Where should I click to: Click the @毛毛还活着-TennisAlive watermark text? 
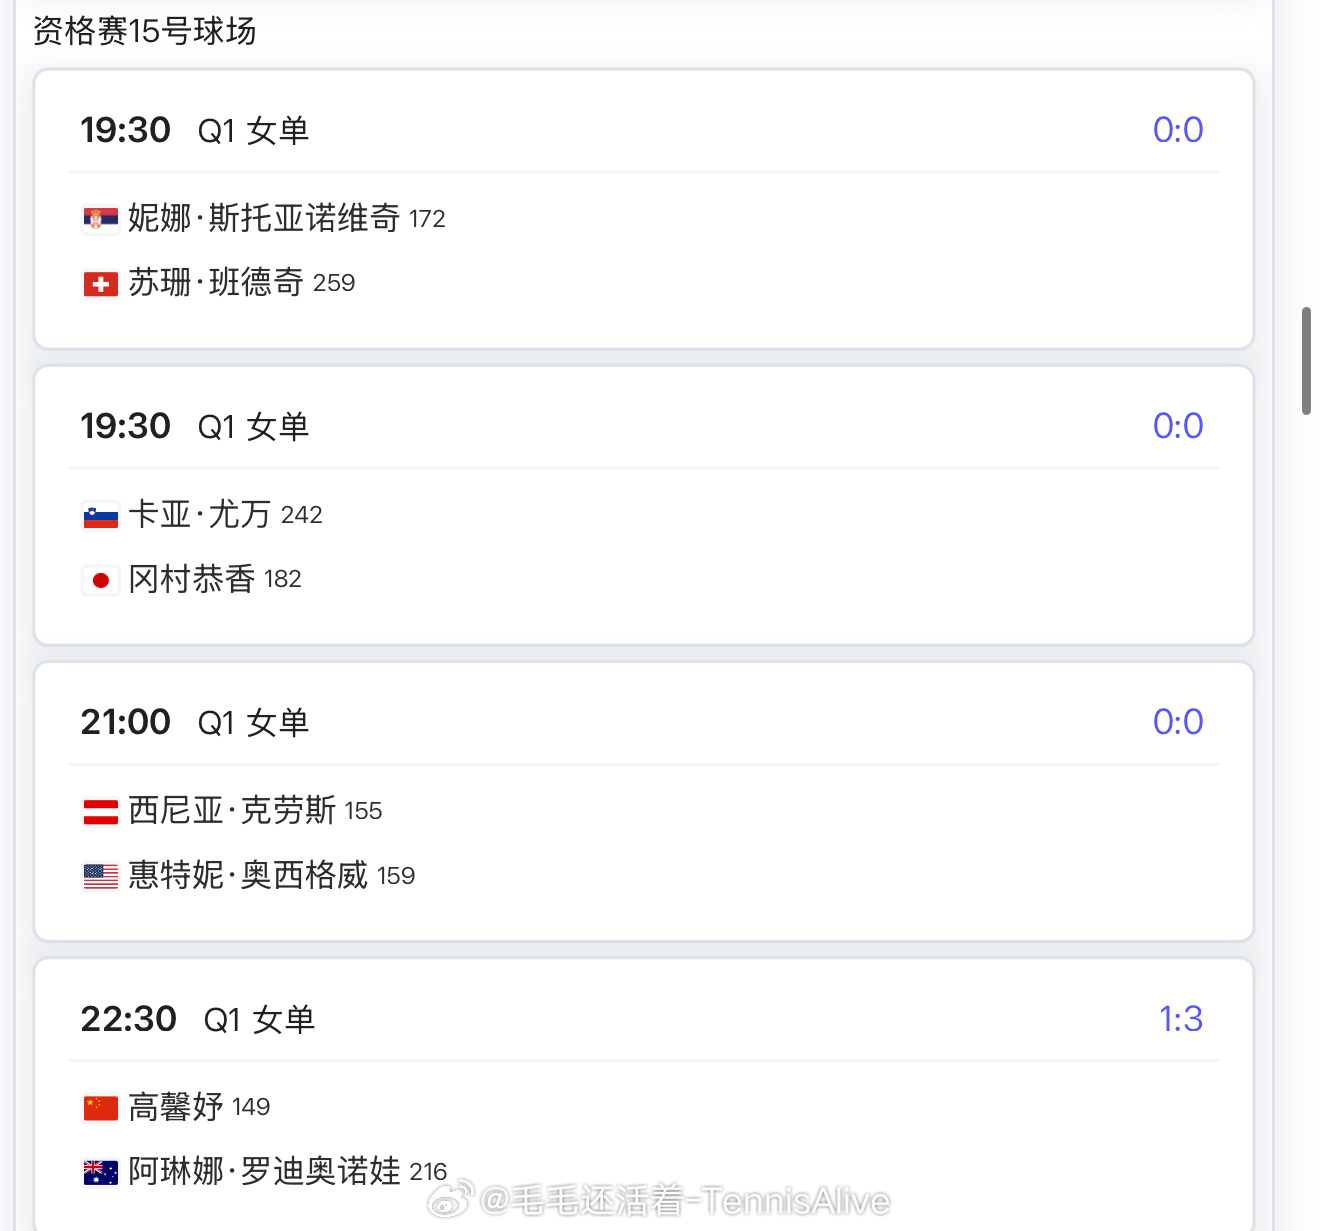[685, 1200]
